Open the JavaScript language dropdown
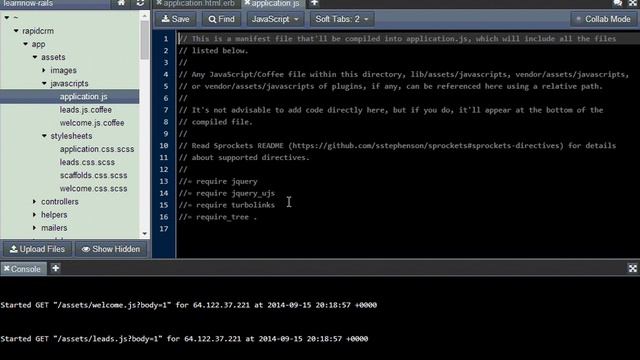Screen dimensions: 640x360 275,19
